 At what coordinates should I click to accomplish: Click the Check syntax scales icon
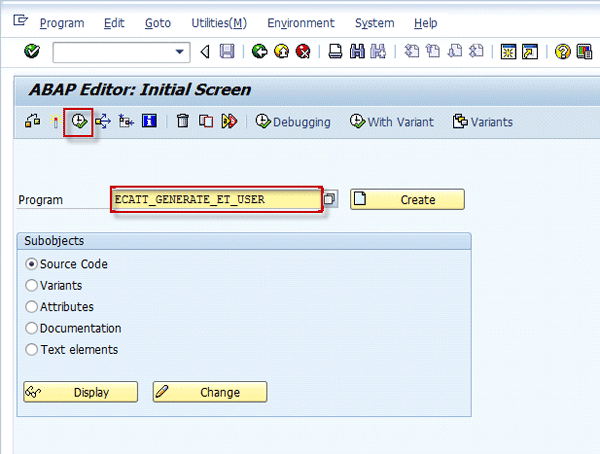tap(33, 121)
